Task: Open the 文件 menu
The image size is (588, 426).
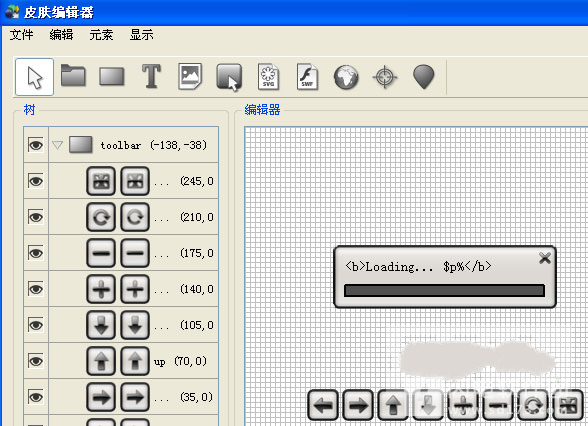Action: [x=21, y=35]
